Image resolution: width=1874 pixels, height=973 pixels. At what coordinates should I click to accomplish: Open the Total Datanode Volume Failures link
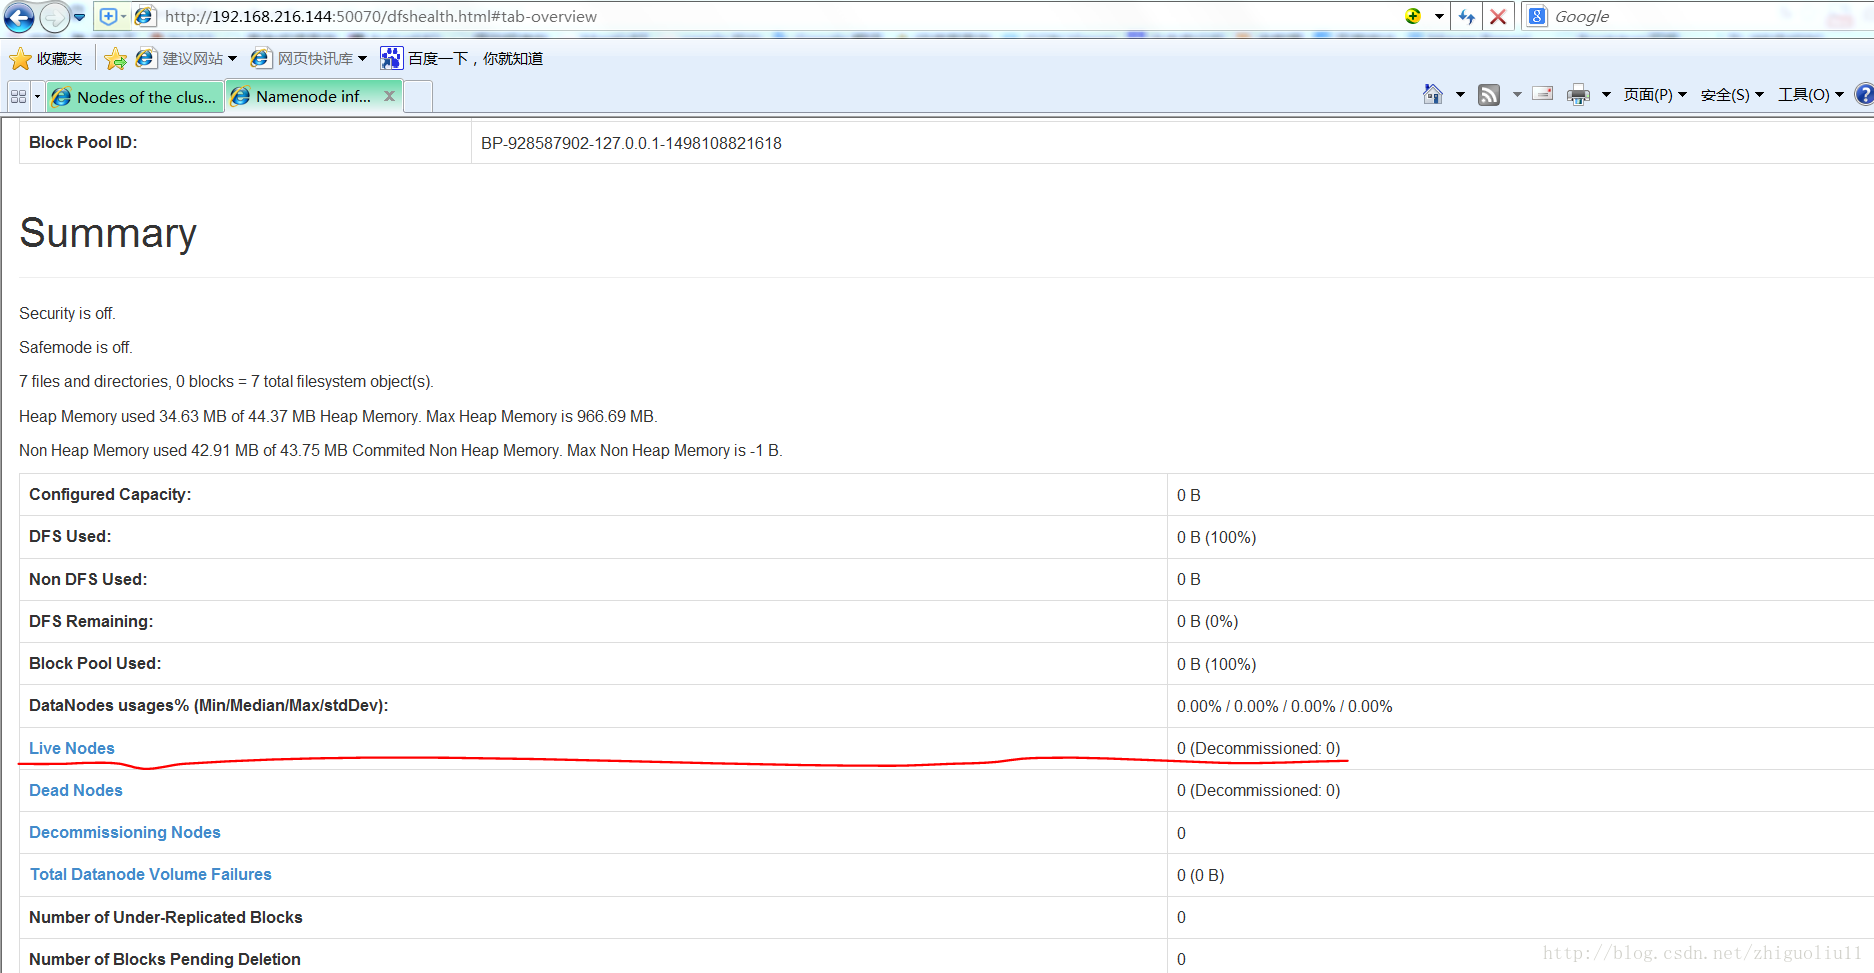150,874
